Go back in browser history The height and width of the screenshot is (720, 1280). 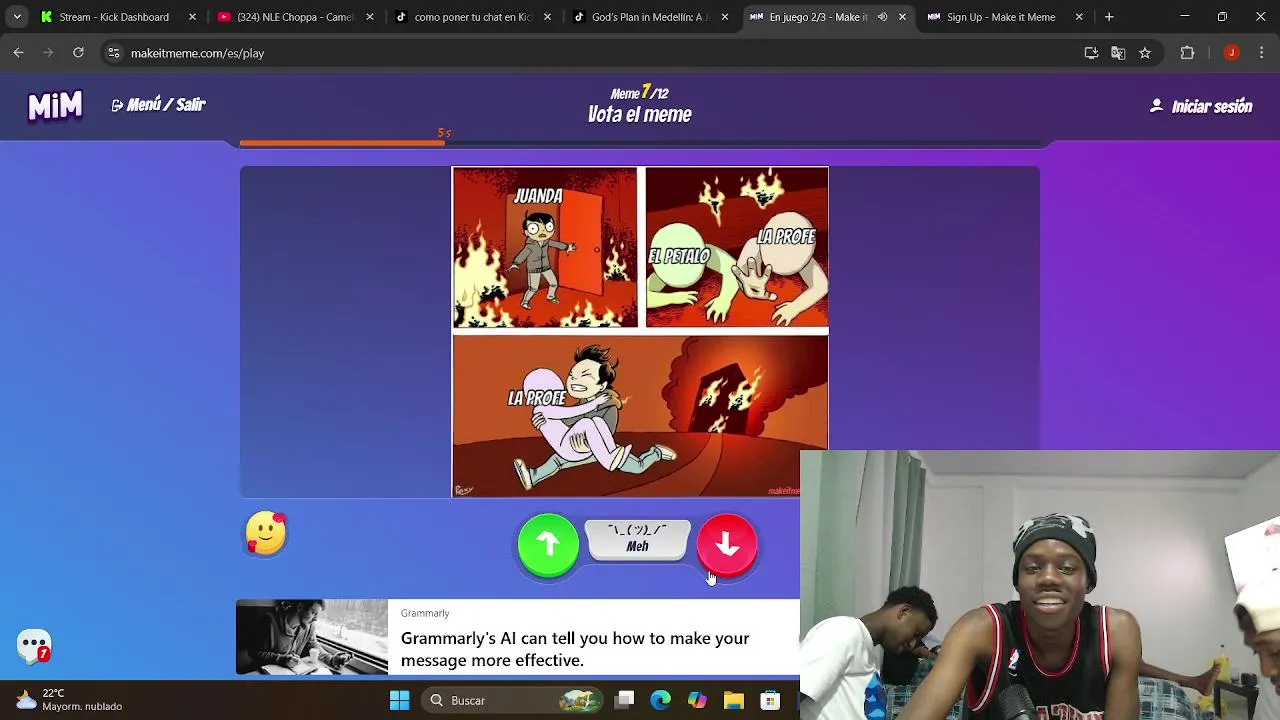tap(19, 53)
